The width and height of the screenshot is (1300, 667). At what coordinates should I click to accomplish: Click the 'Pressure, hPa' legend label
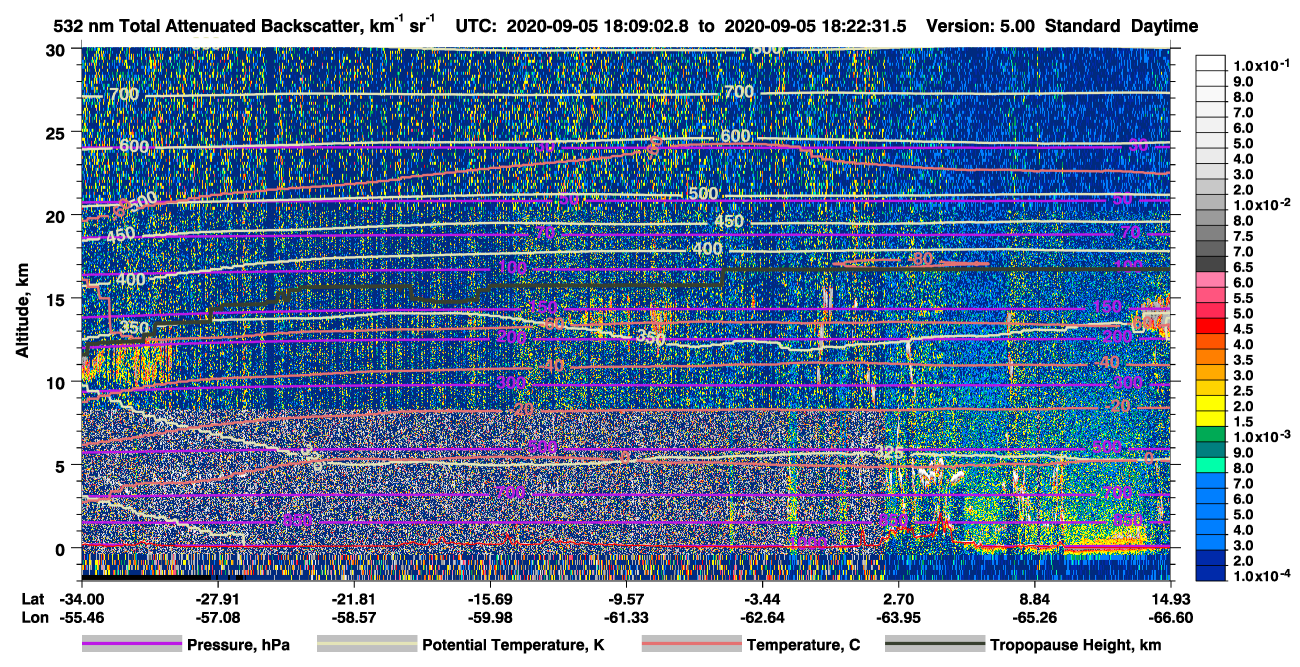pos(238,645)
